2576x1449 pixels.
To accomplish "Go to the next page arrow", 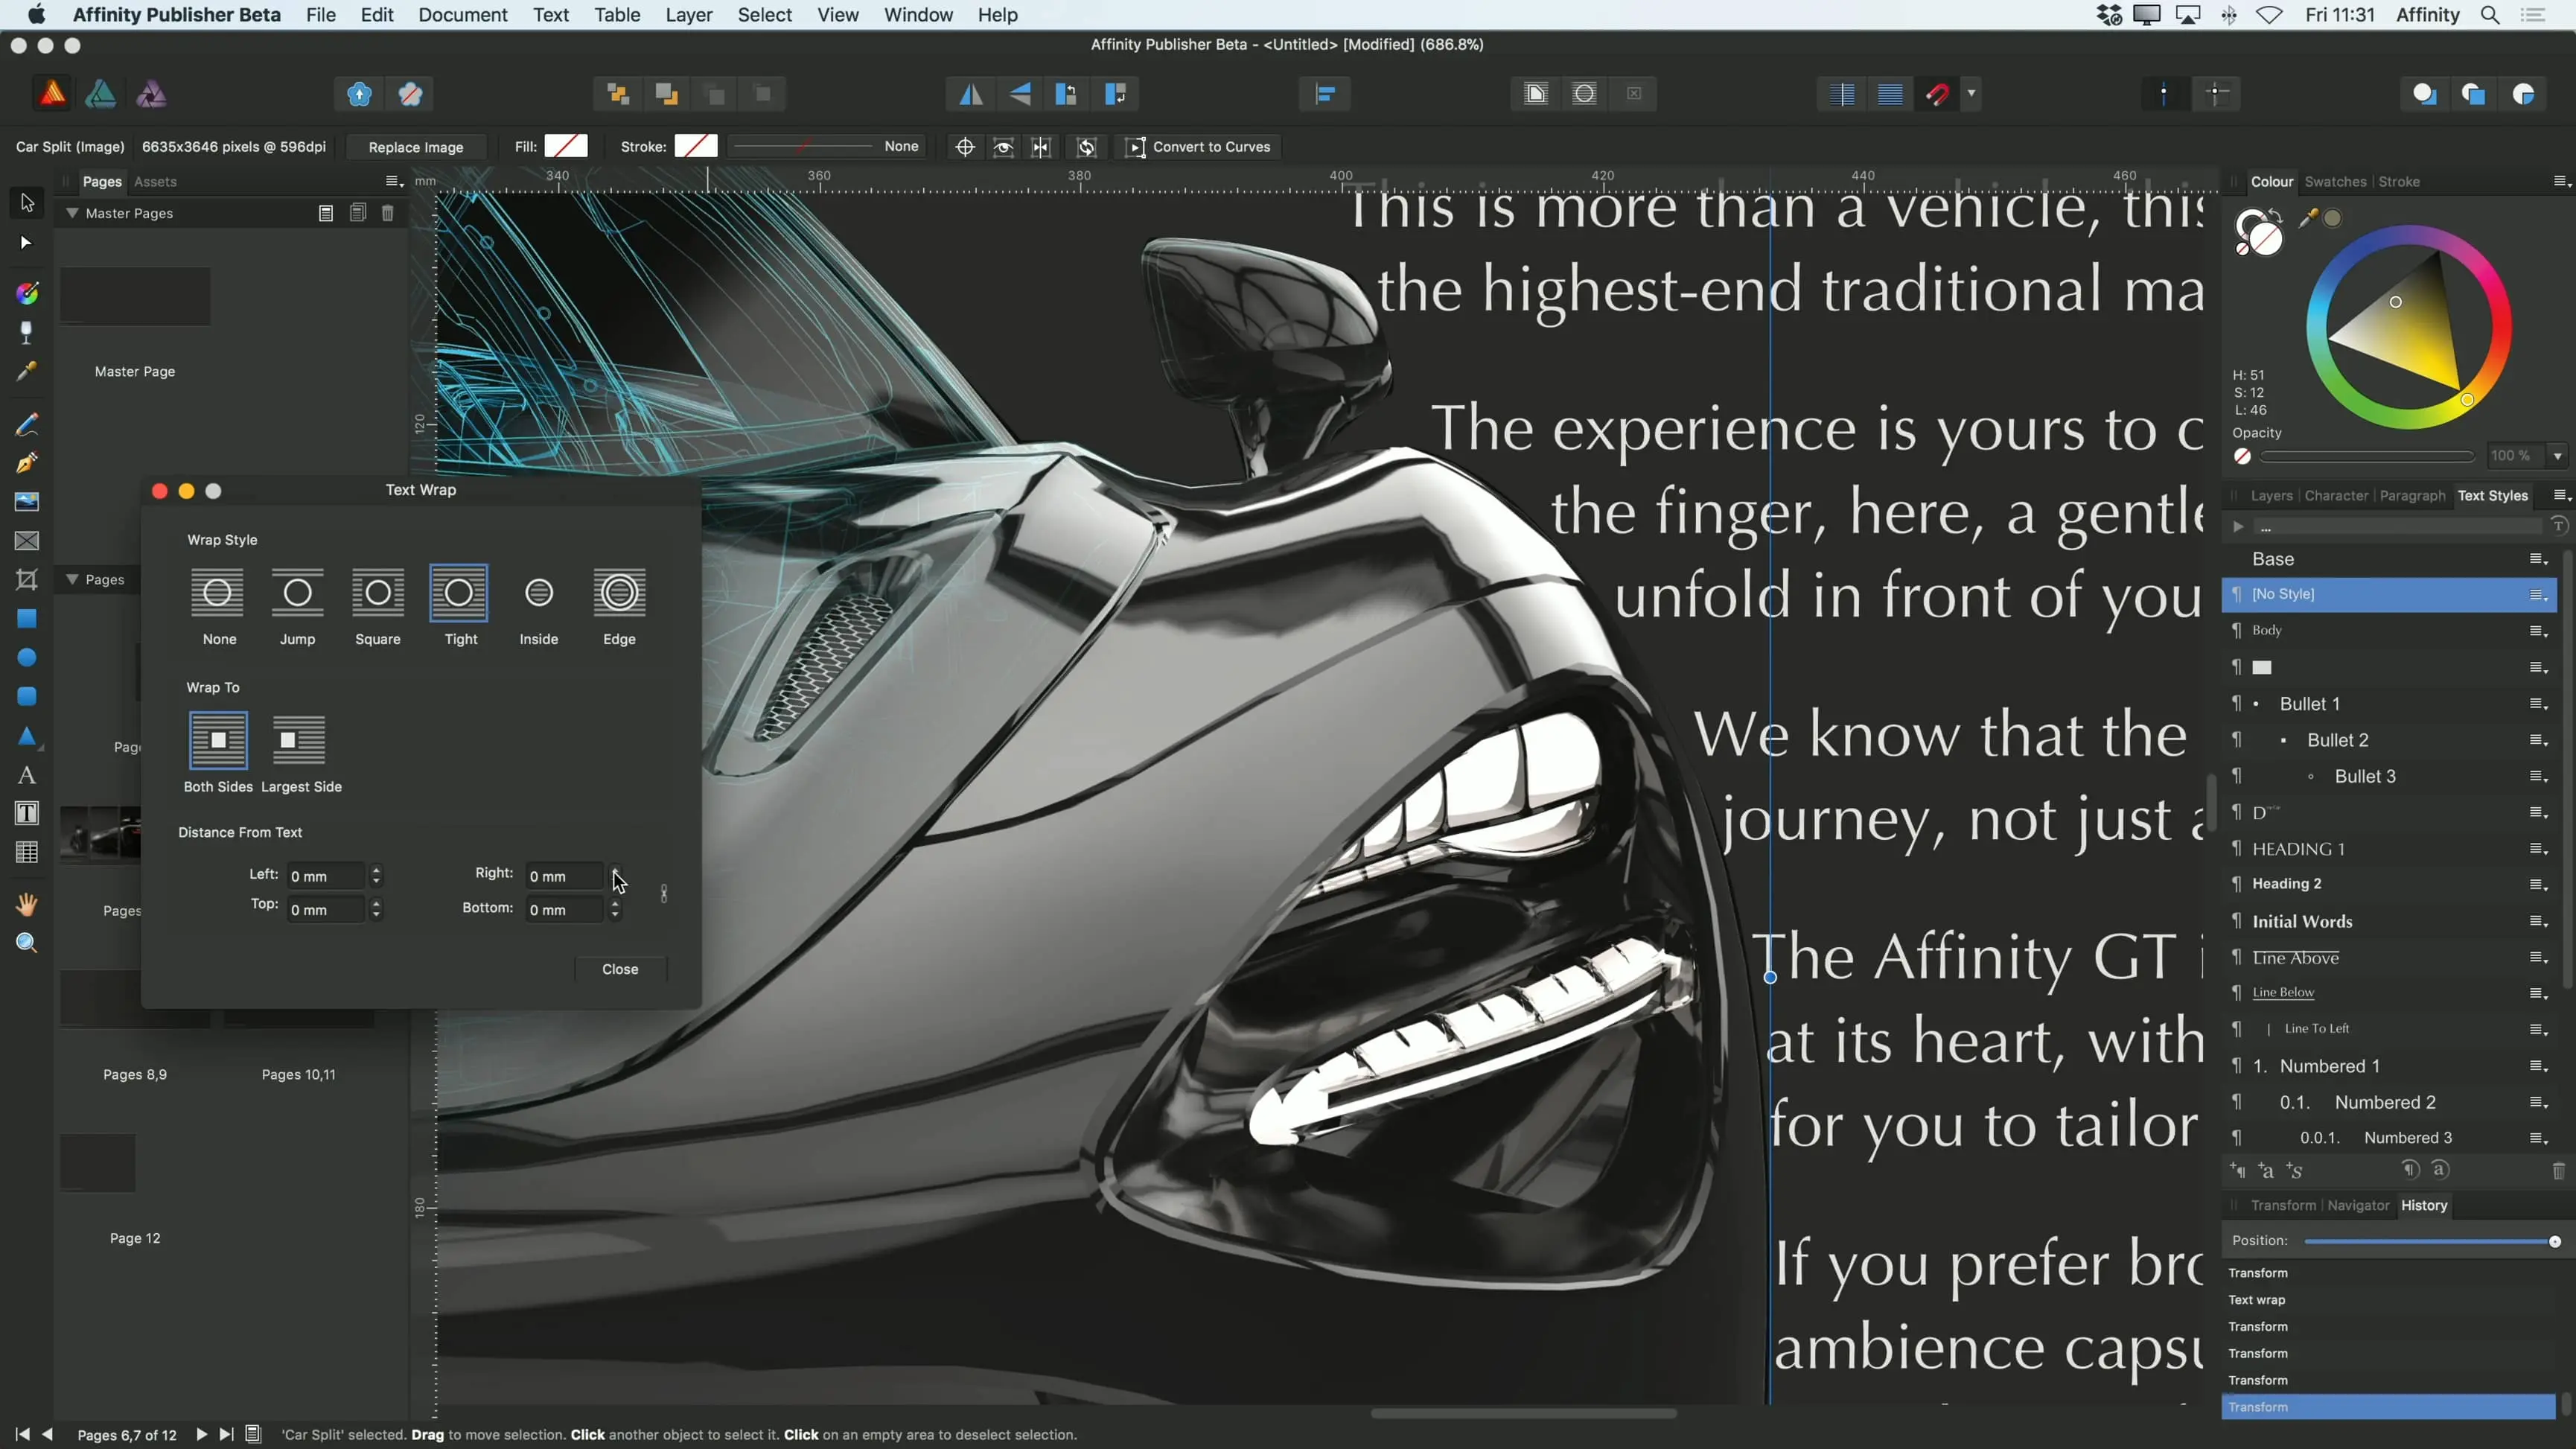I will click(x=201, y=1435).
